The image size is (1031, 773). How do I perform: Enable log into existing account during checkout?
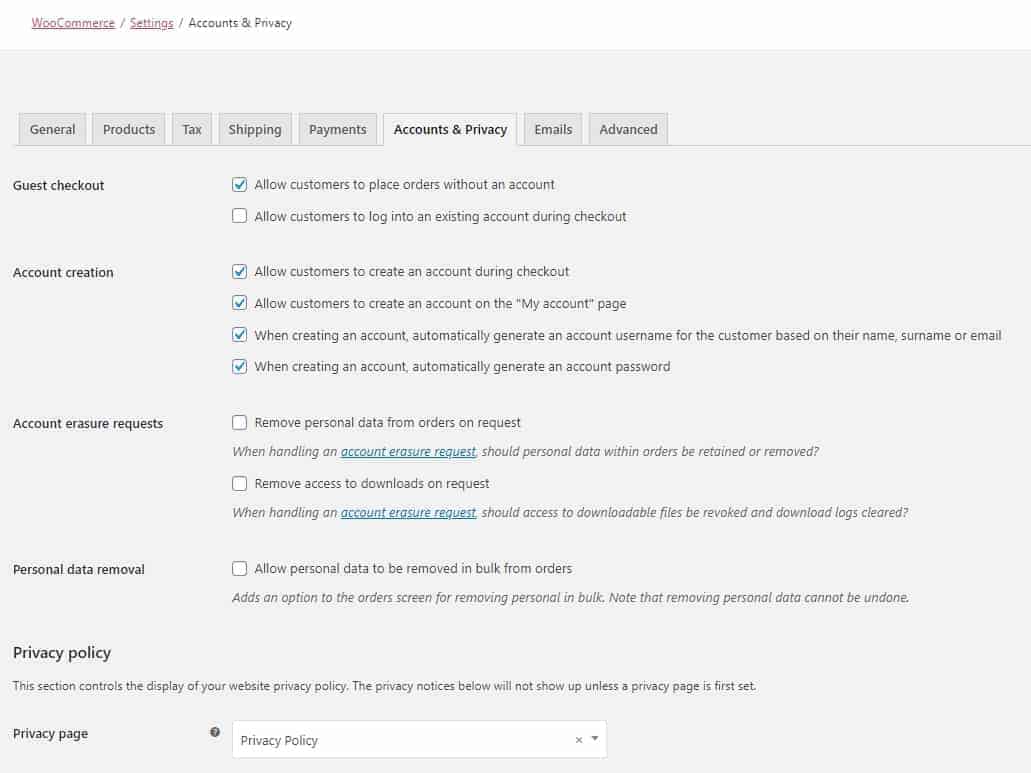pos(239,216)
